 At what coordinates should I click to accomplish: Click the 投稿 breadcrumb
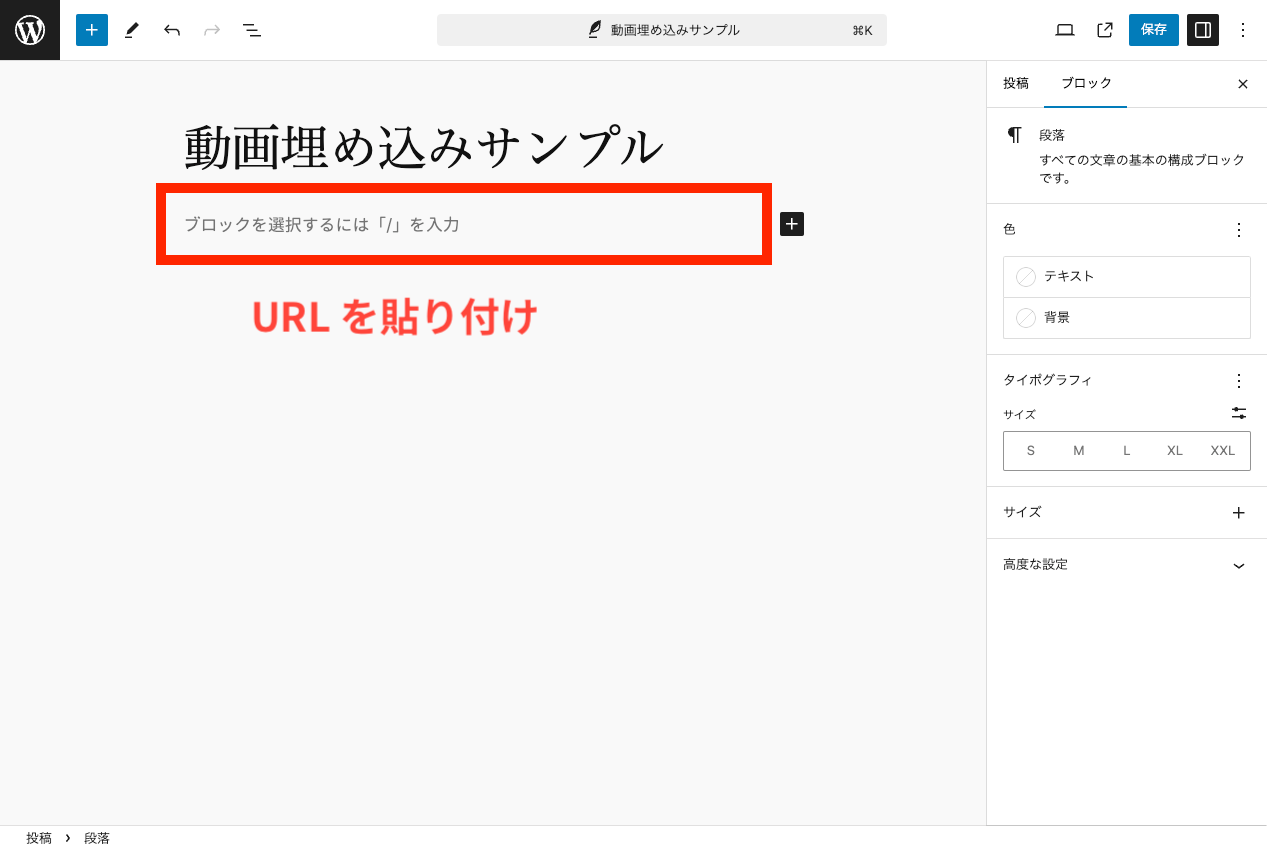pos(39,838)
